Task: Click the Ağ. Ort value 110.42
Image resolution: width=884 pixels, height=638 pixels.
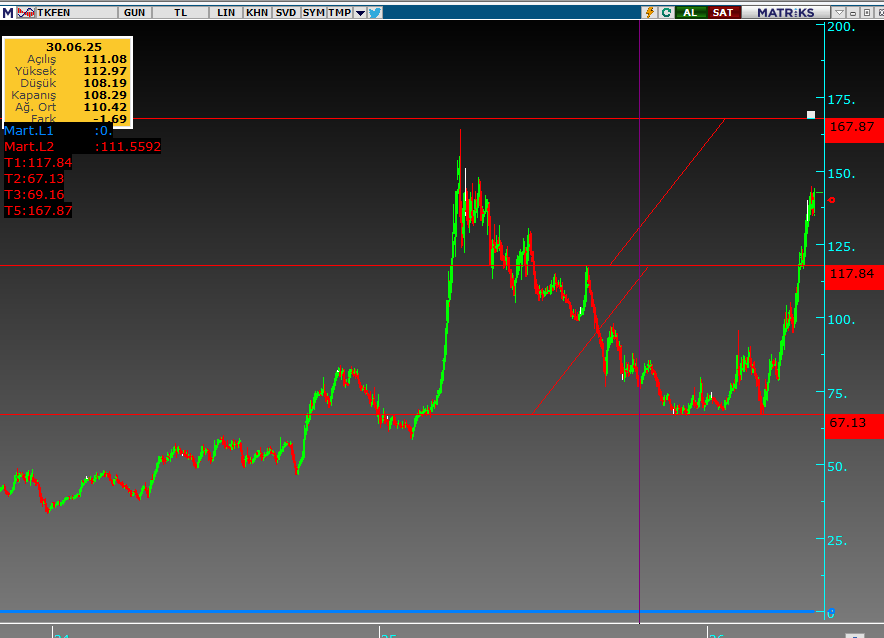Action: [x=105, y=107]
